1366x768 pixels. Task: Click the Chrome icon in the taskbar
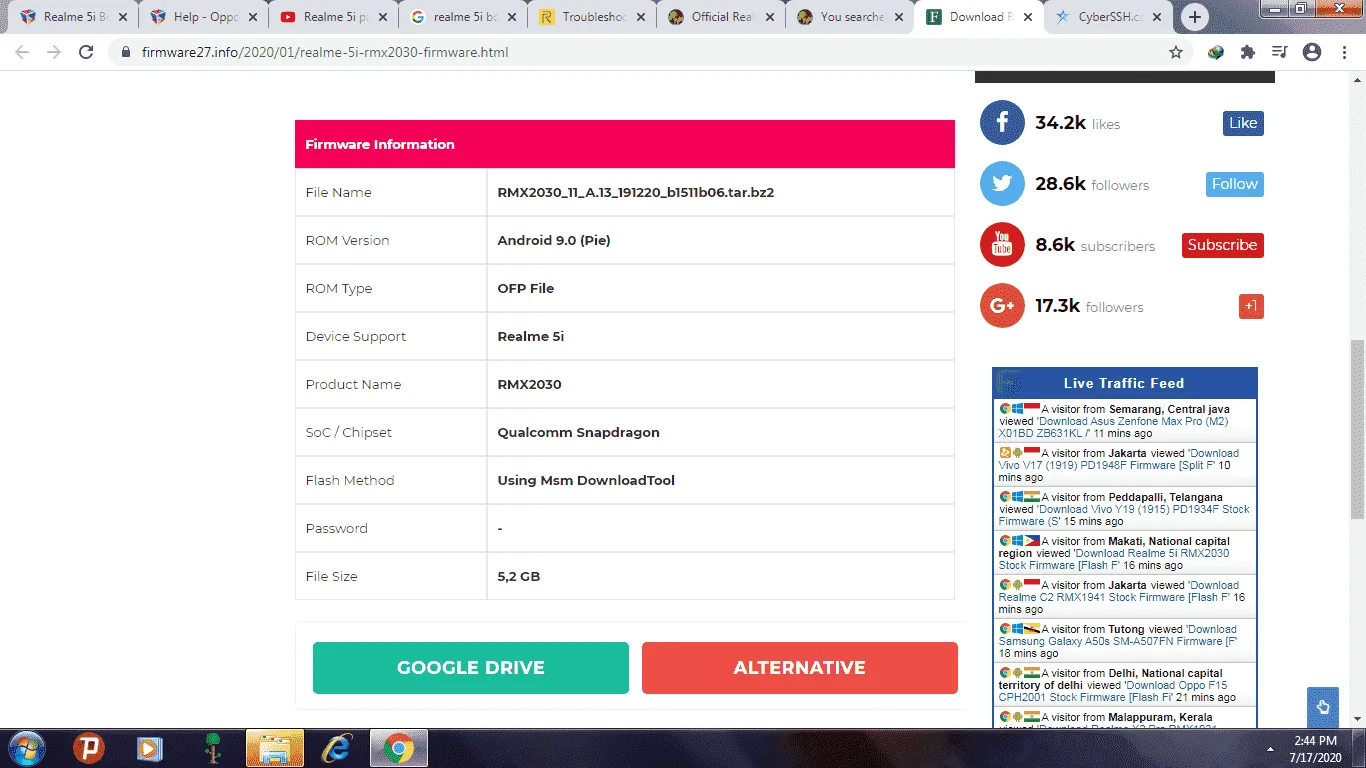point(398,748)
